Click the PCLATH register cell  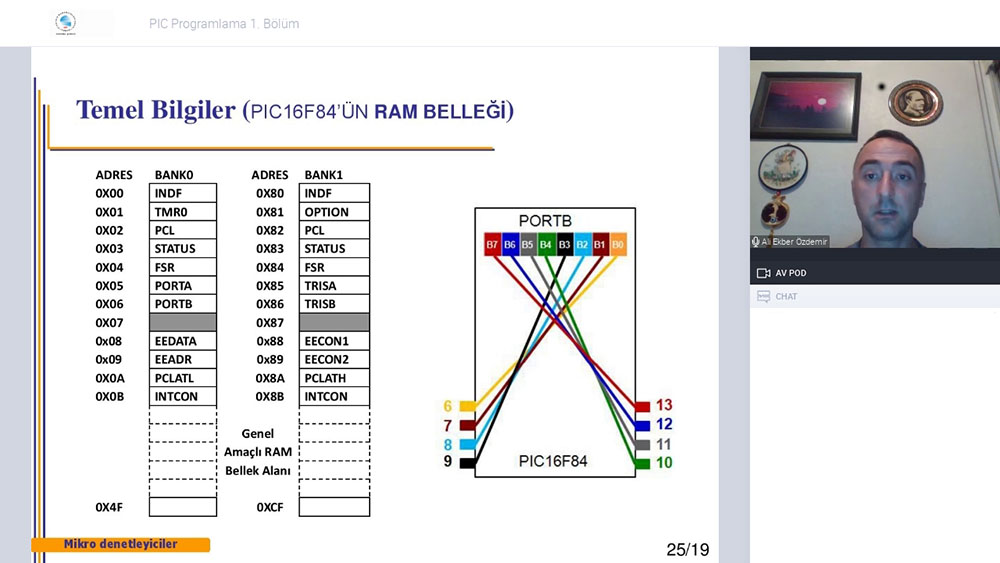[x=334, y=378]
